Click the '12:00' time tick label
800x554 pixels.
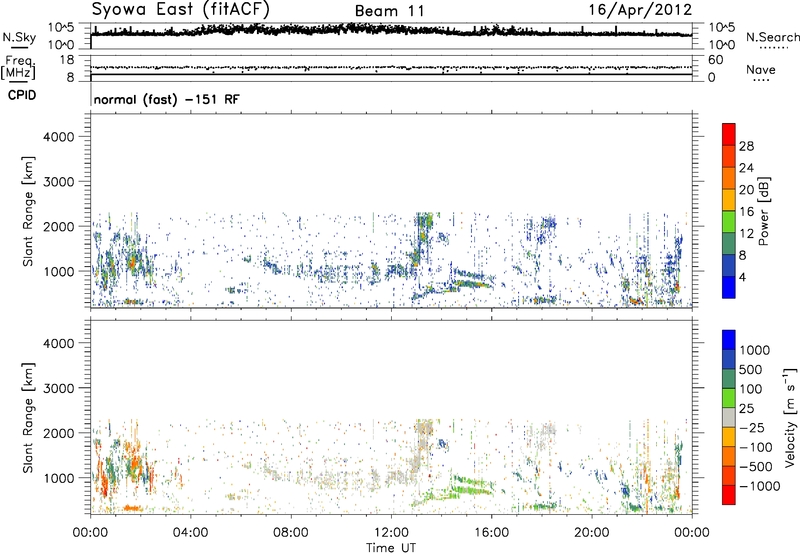[x=391, y=533]
